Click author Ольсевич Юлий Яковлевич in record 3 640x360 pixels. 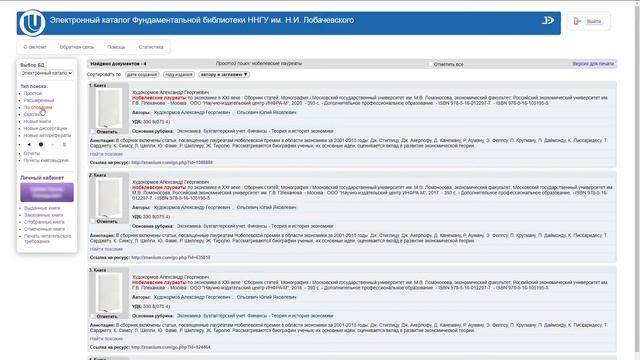pyautogui.click(x=267, y=297)
